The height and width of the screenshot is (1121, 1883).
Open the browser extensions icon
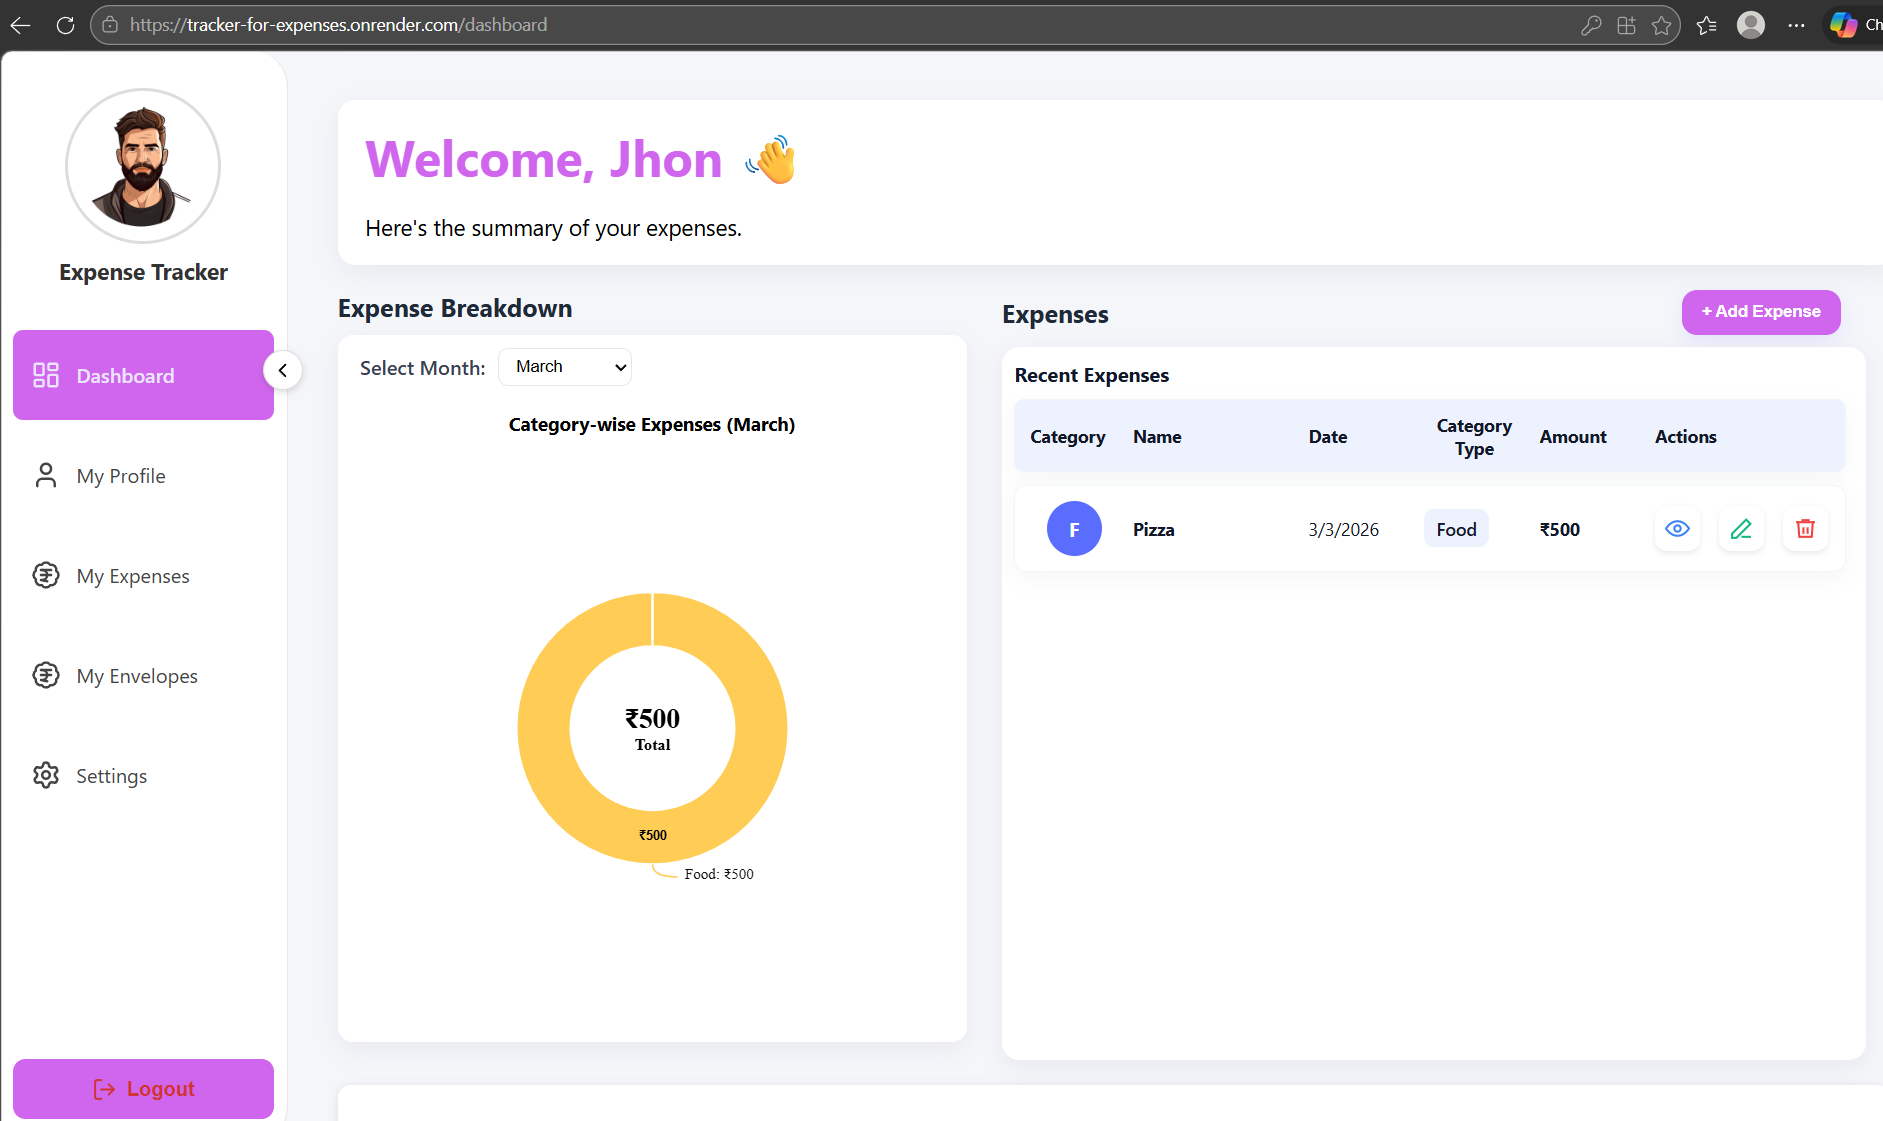pos(1626,25)
